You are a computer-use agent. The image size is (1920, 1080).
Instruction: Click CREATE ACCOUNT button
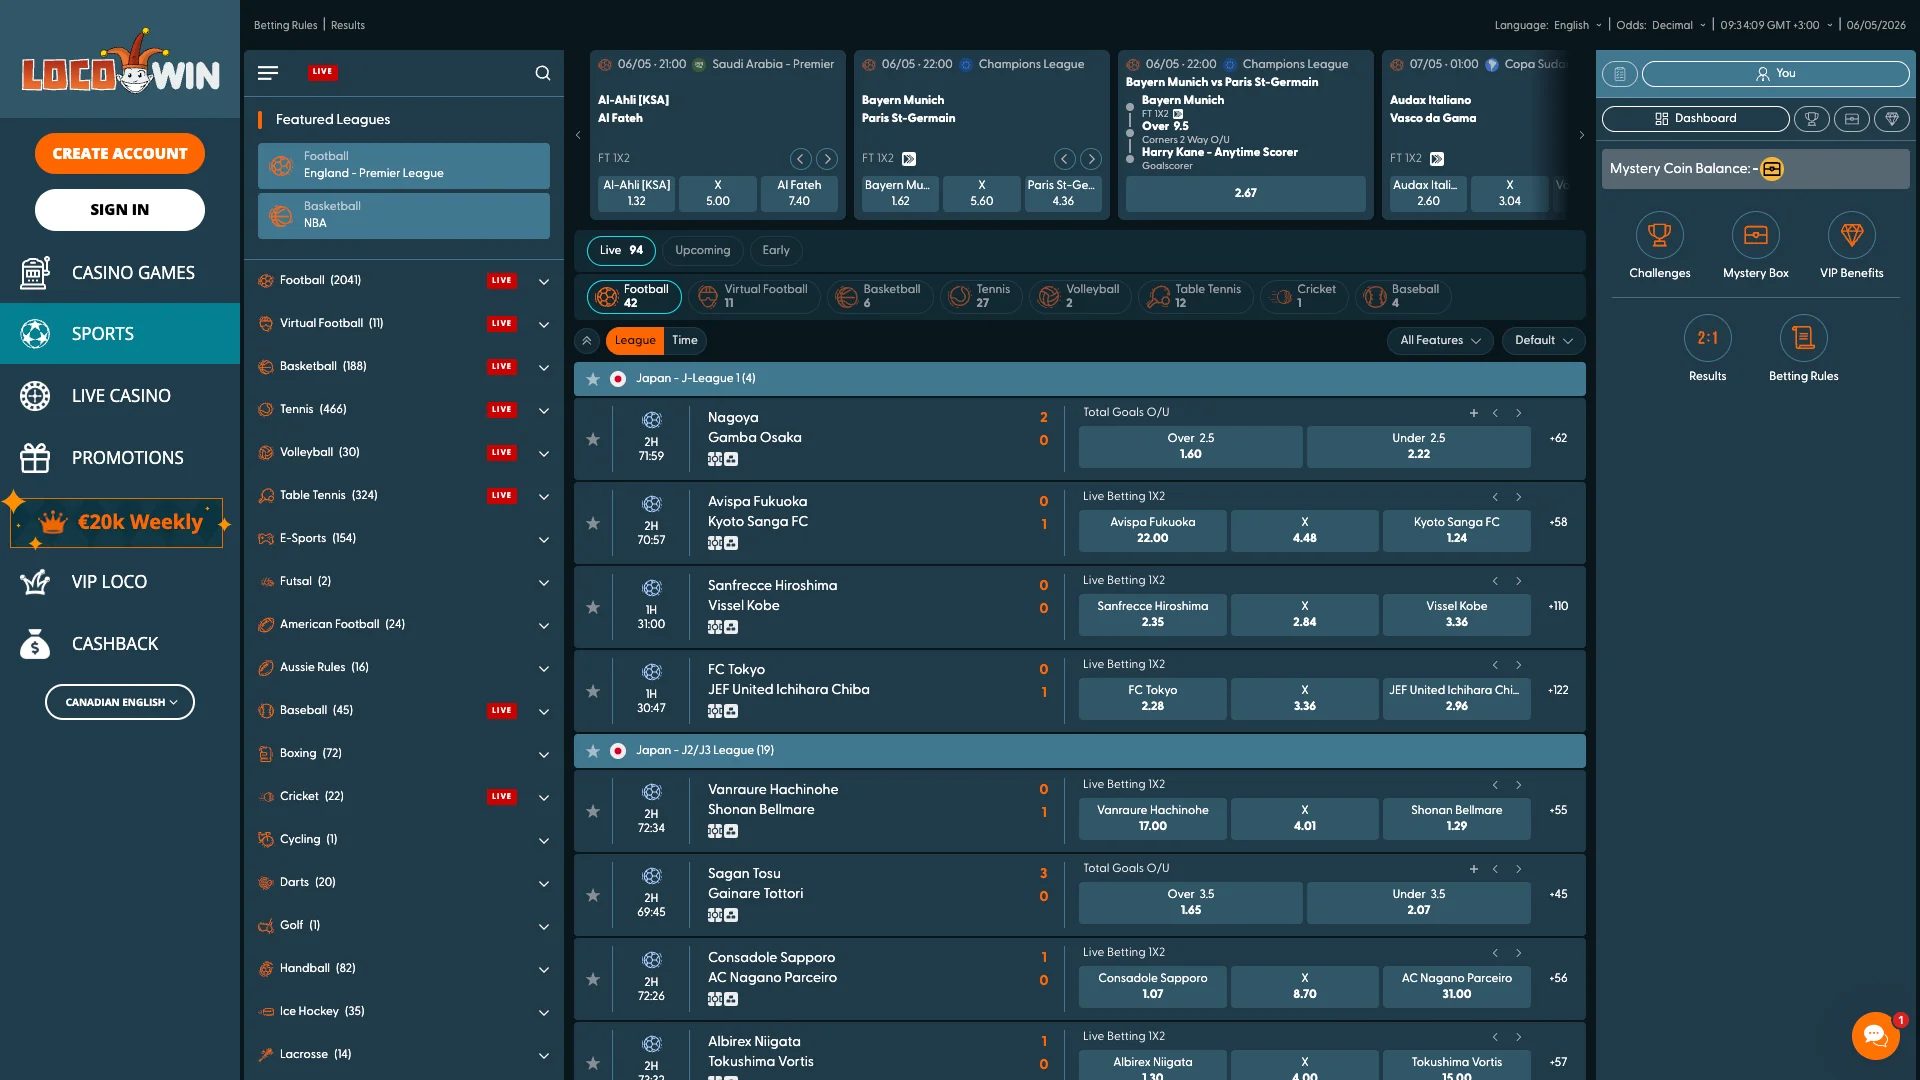pyautogui.click(x=120, y=154)
